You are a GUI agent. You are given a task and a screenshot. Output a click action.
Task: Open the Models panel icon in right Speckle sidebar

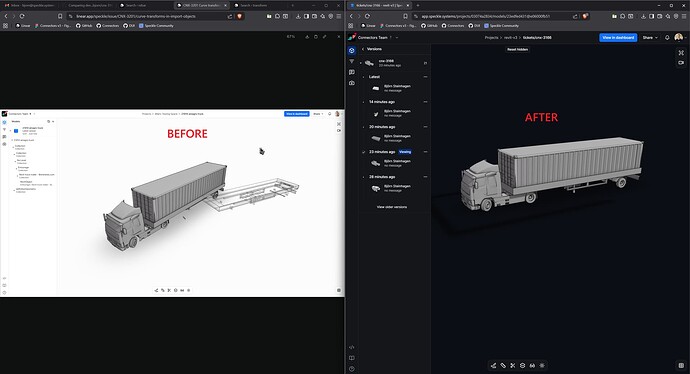click(352, 50)
